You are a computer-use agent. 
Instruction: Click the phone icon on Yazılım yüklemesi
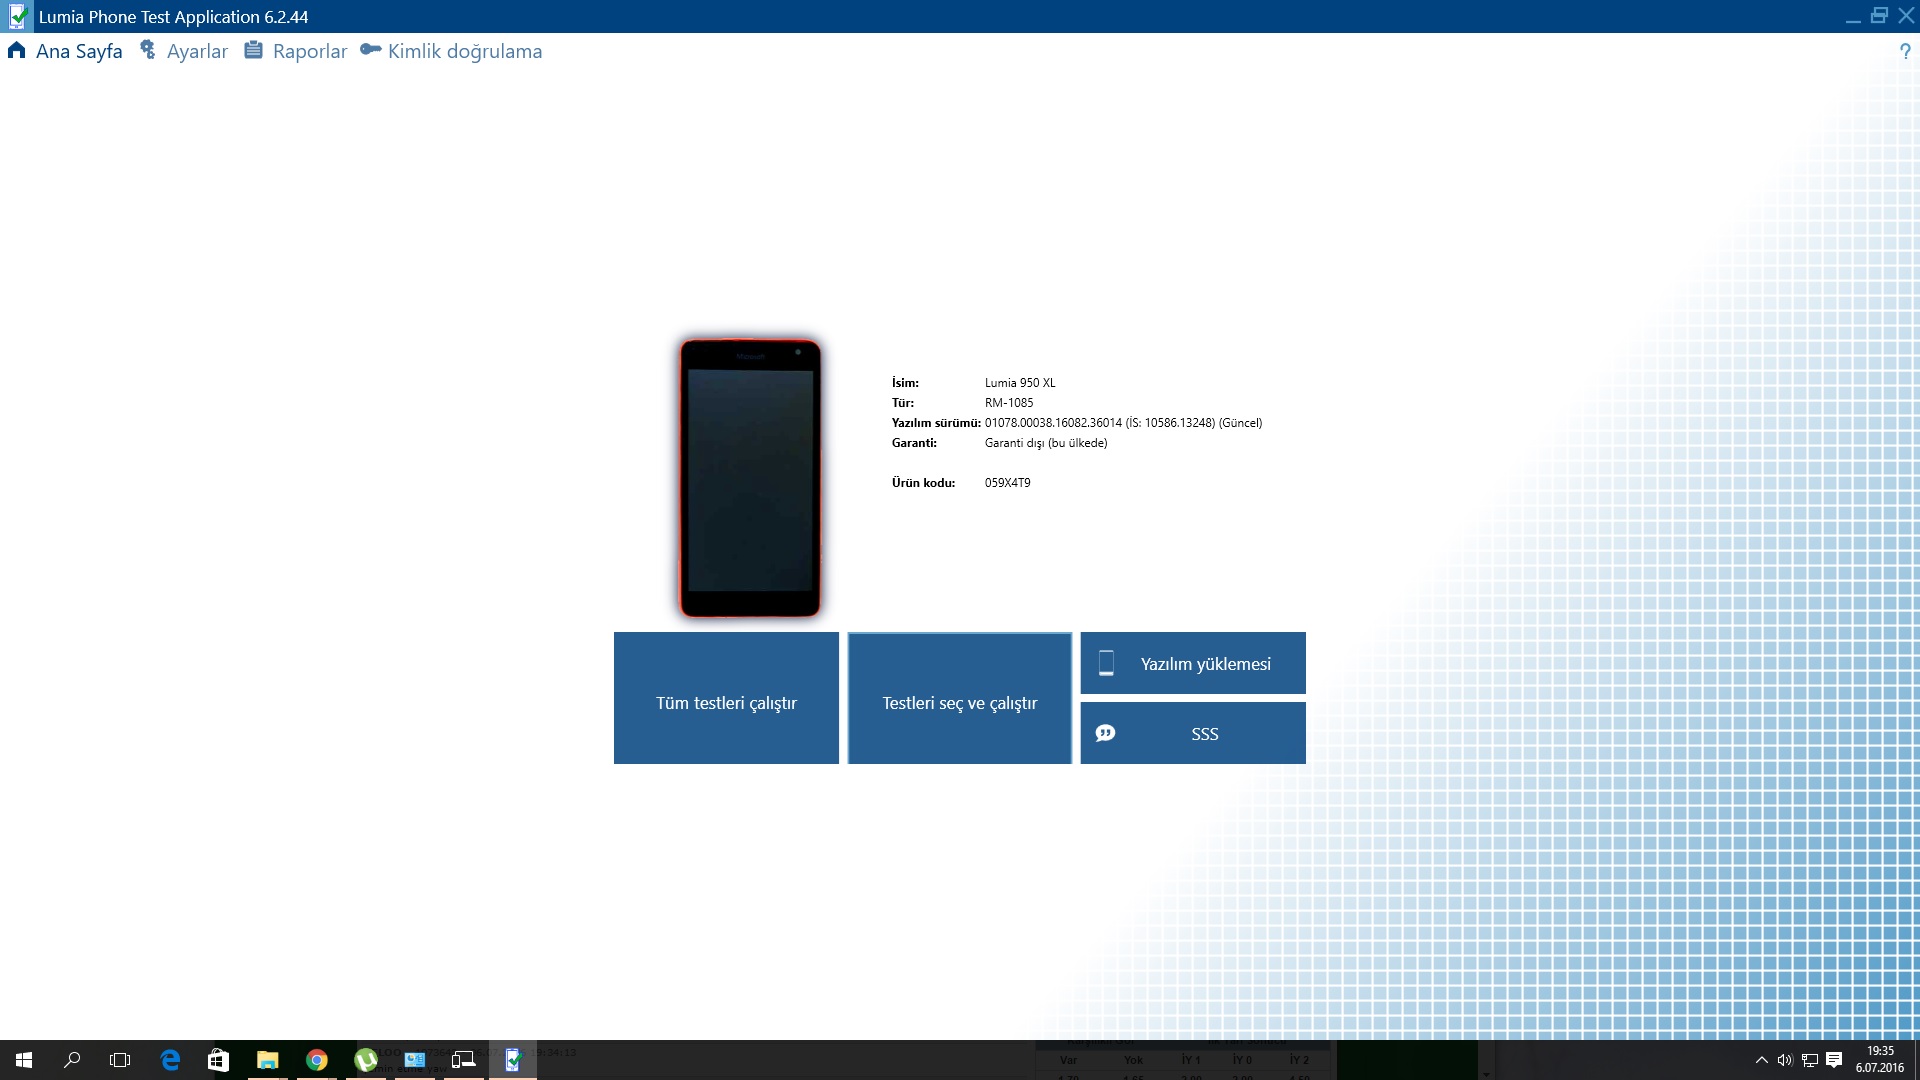[1106, 663]
